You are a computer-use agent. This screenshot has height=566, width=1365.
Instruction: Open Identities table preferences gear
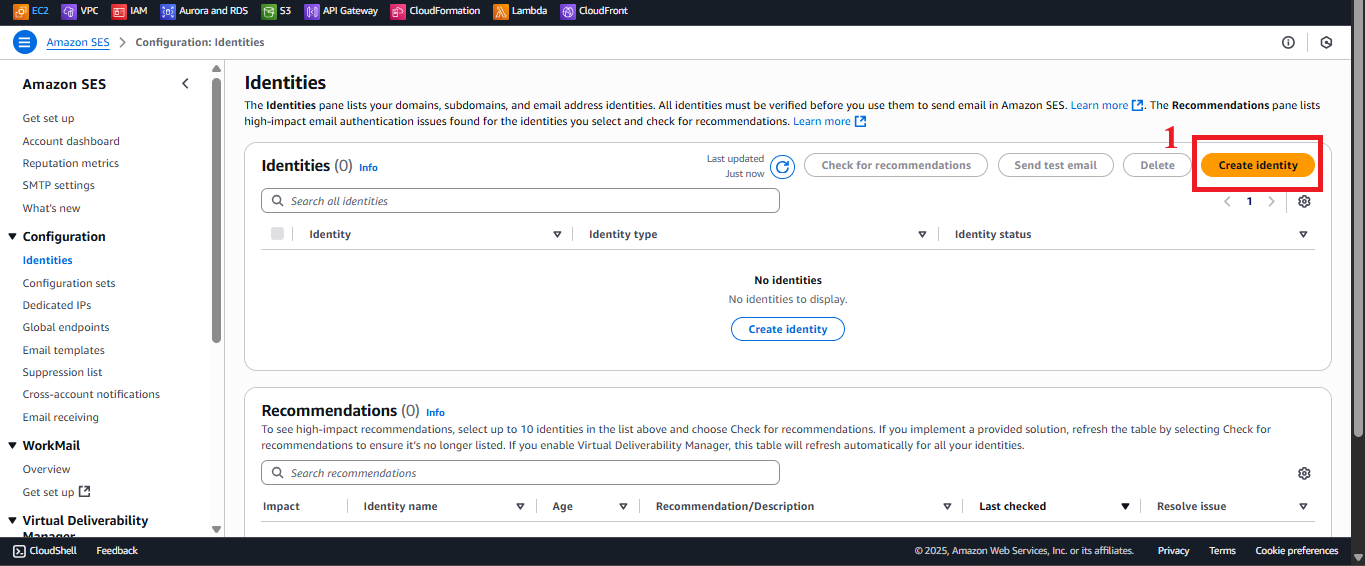click(x=1304, y=201)
